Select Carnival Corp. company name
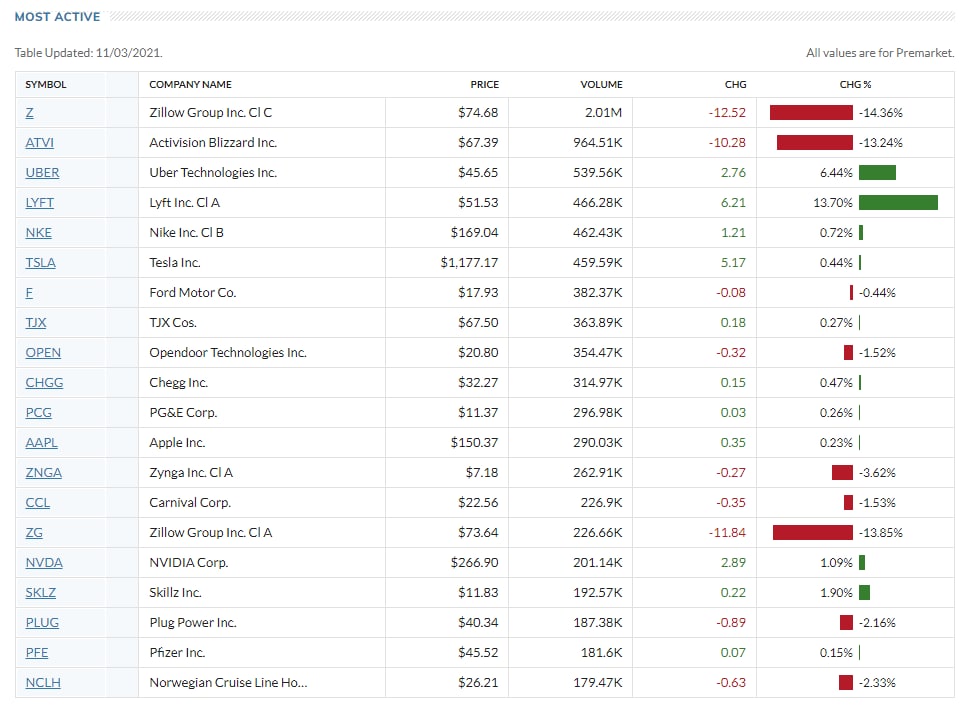Screen dimensions: 967x705 click(190, 503)
